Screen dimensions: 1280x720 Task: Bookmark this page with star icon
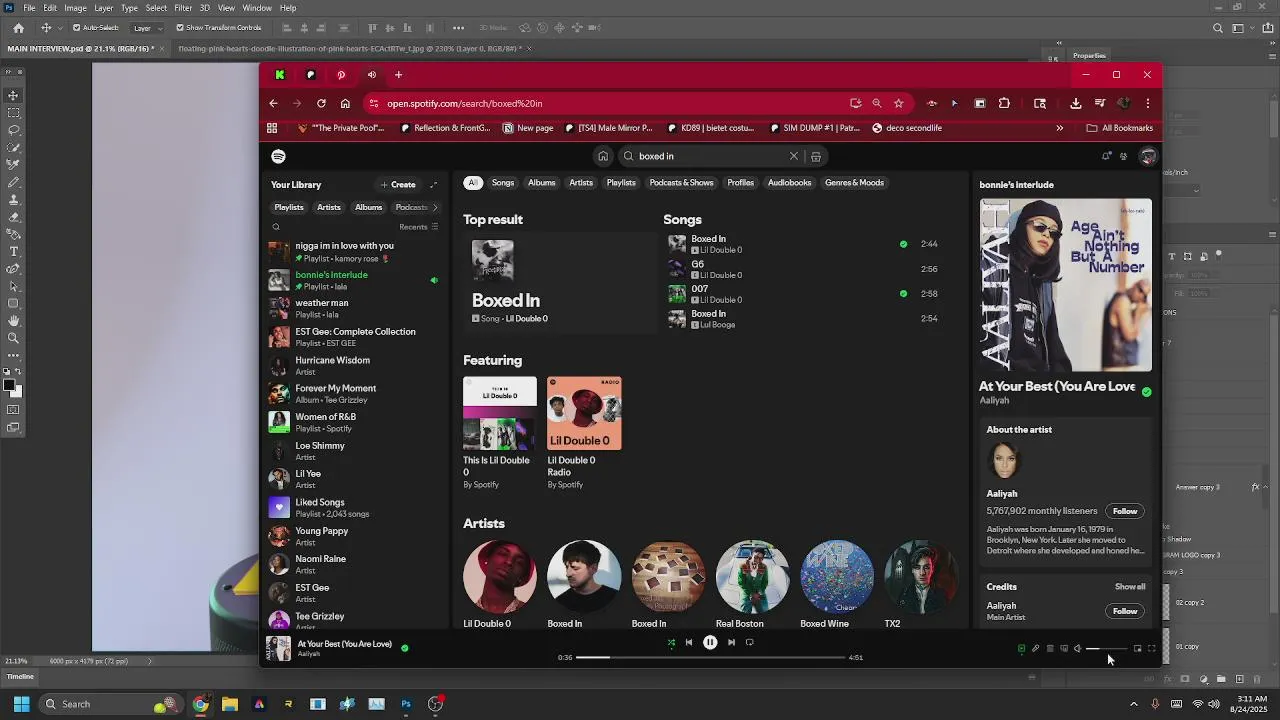pos(898,103)
